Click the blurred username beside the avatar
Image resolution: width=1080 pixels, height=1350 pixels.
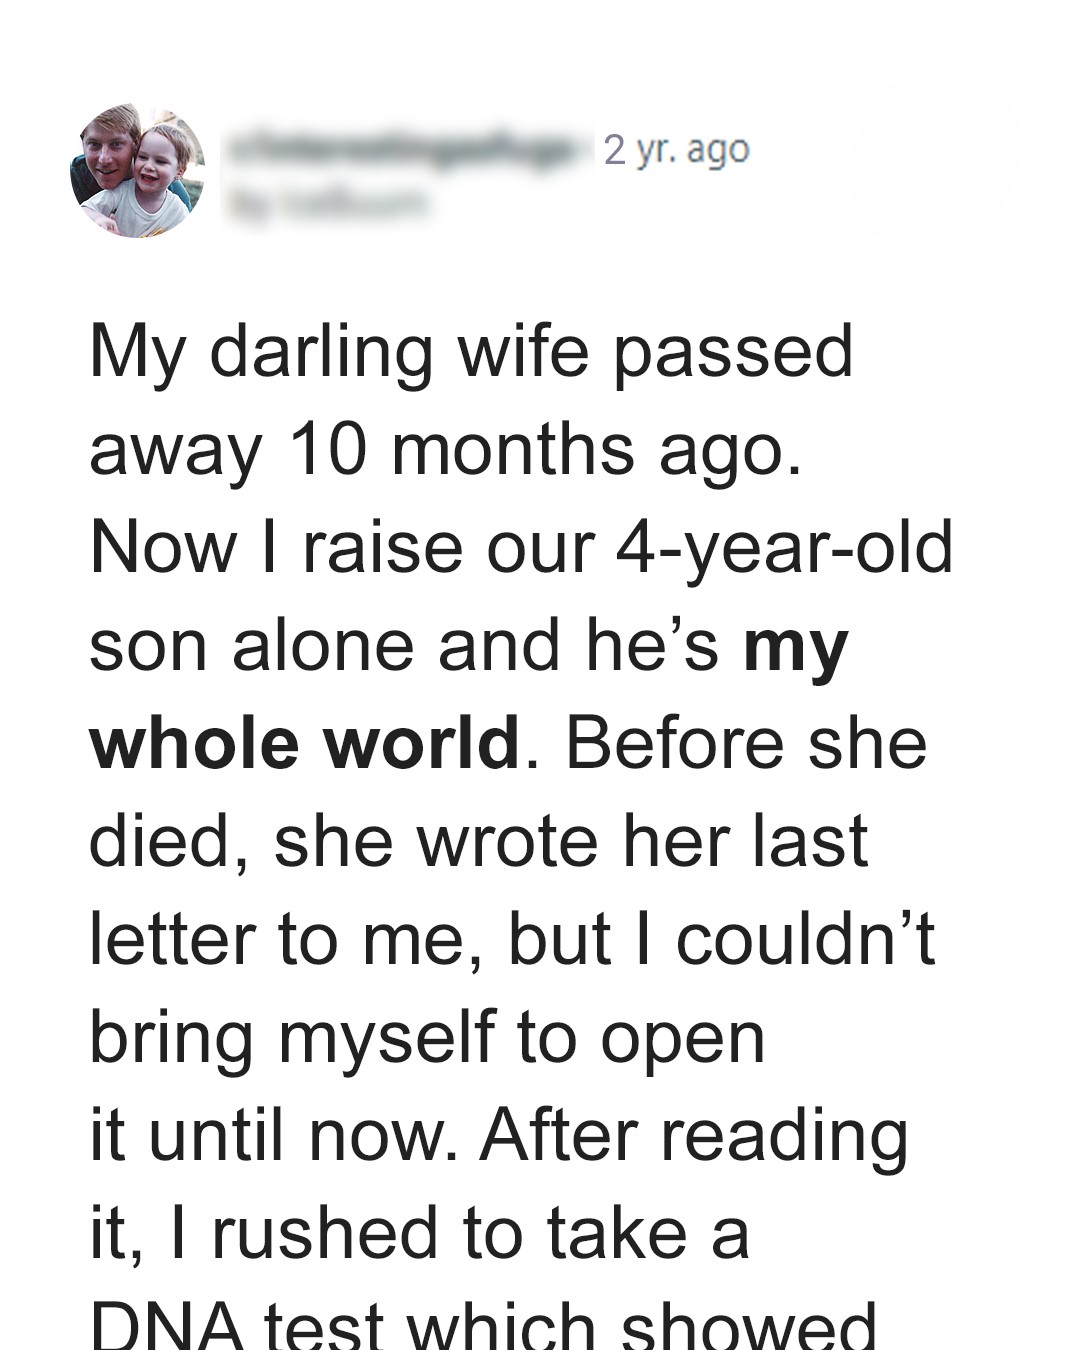(x=409, y=150)
